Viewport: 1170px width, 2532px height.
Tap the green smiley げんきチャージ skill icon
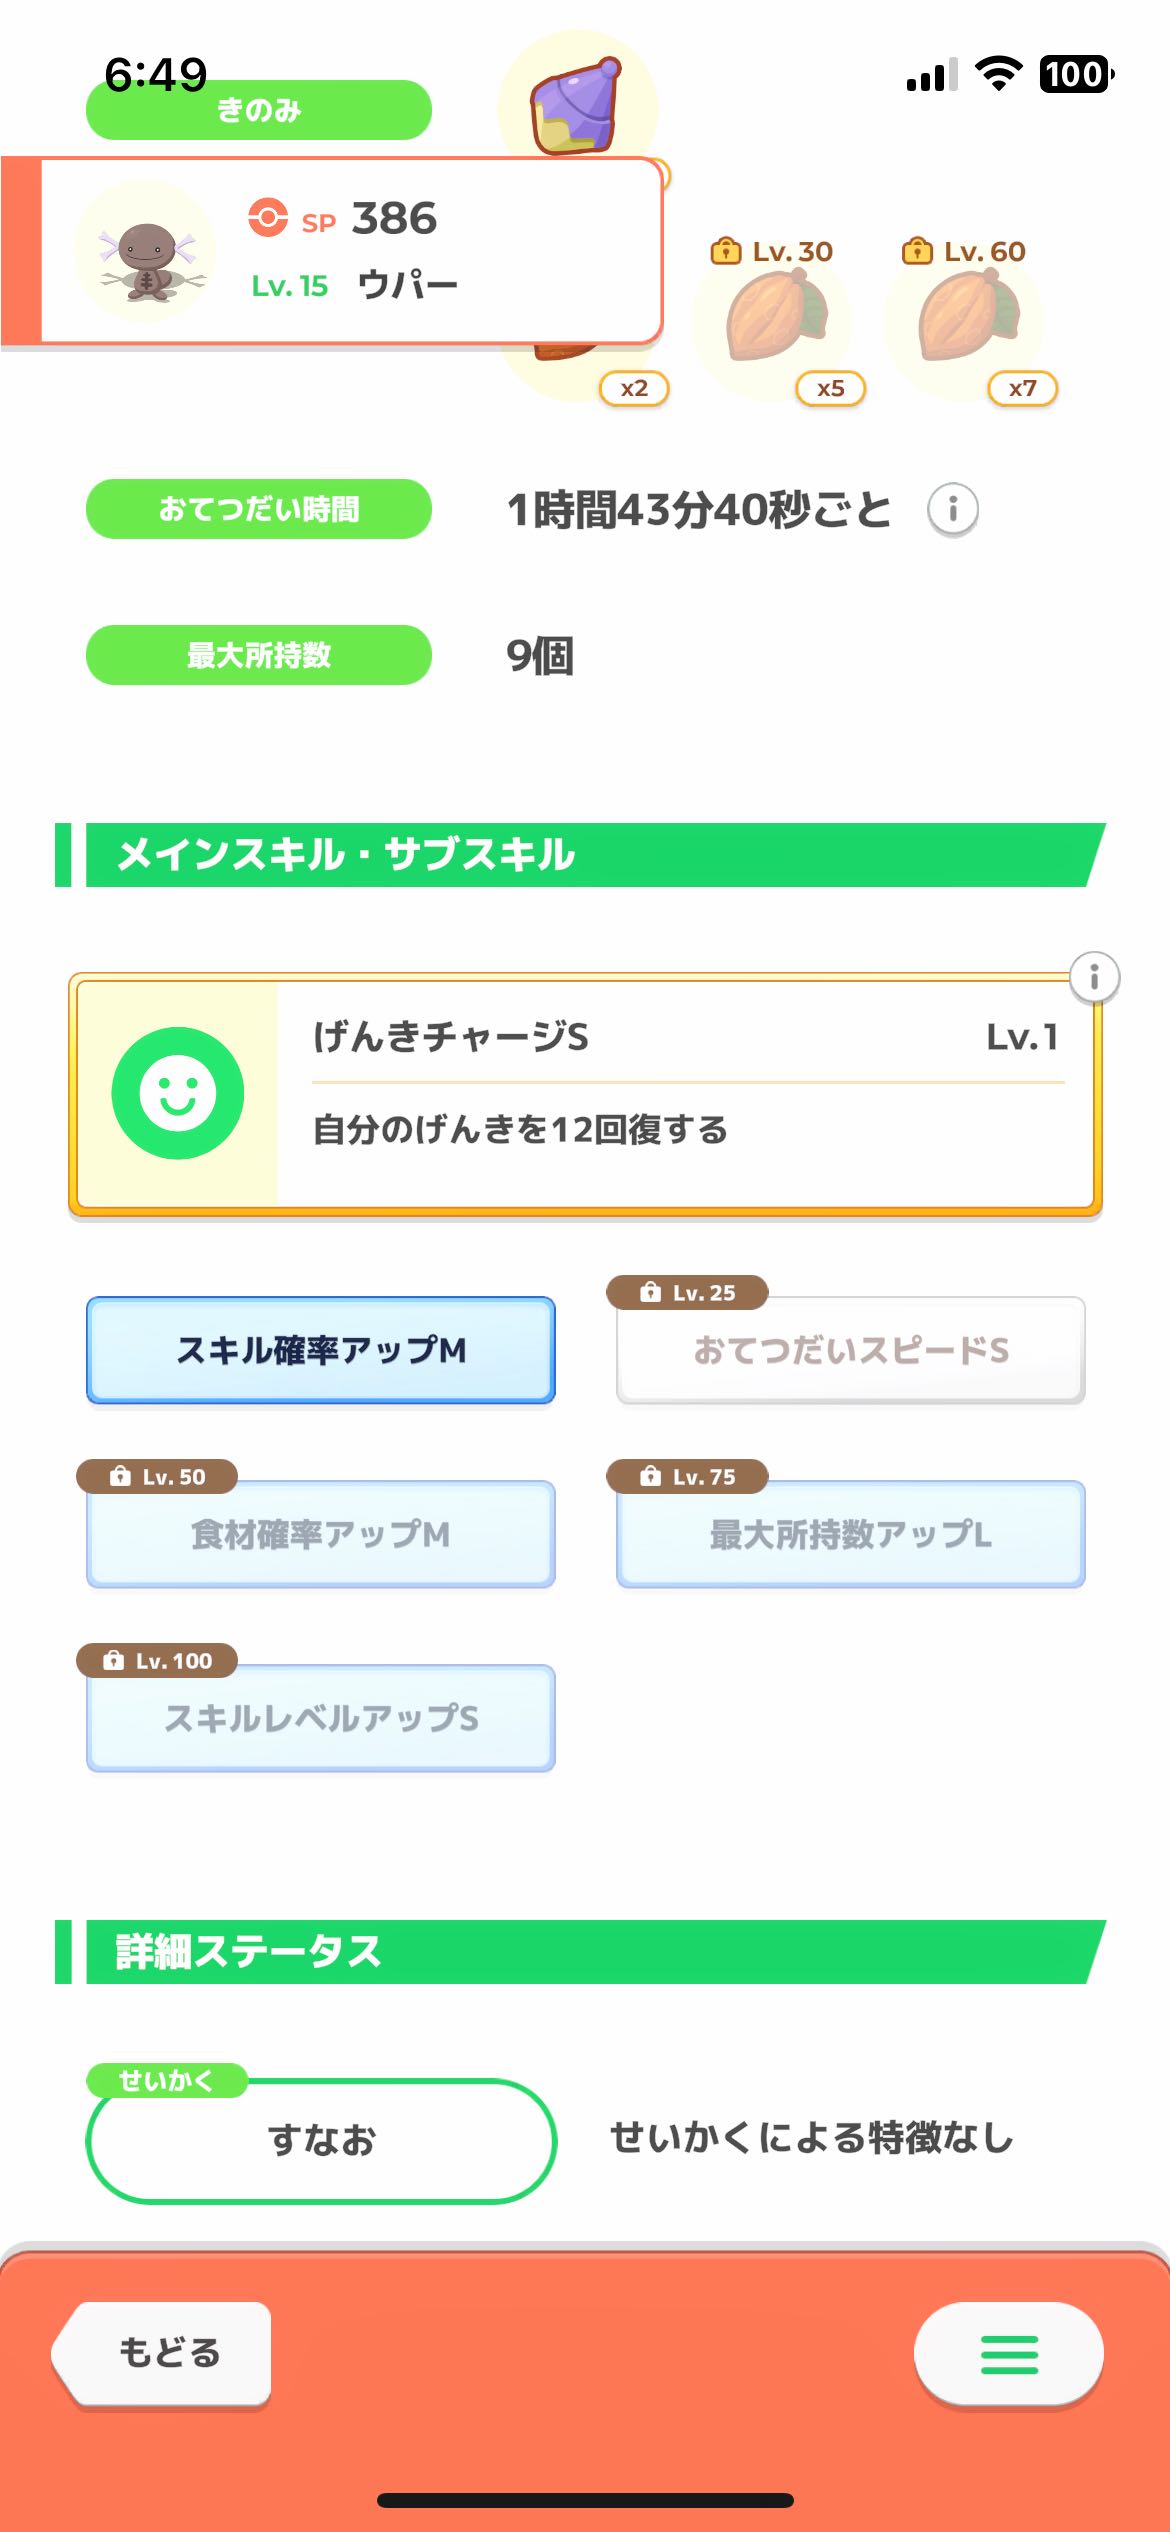pos(178,1093)
